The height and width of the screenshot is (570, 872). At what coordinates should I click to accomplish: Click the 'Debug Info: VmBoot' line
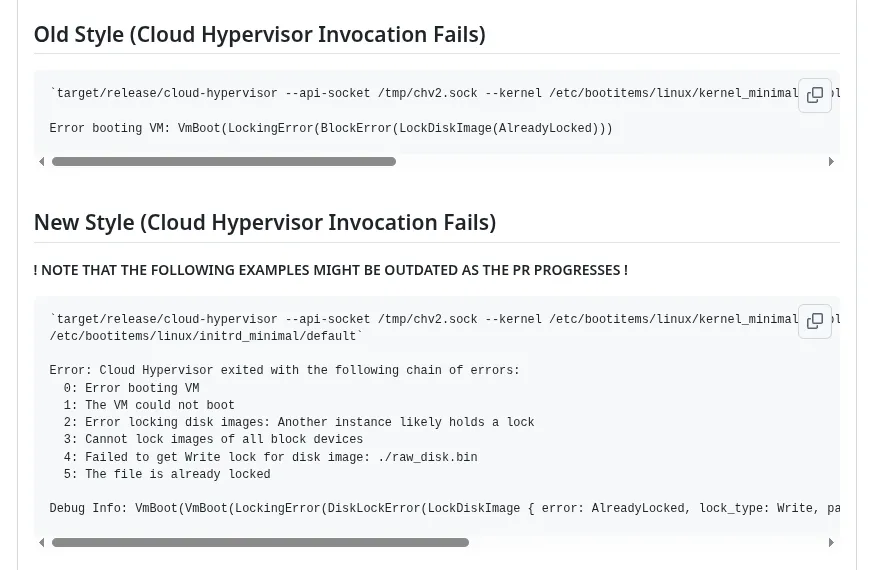pyautogui.click(x=444, y=508)
